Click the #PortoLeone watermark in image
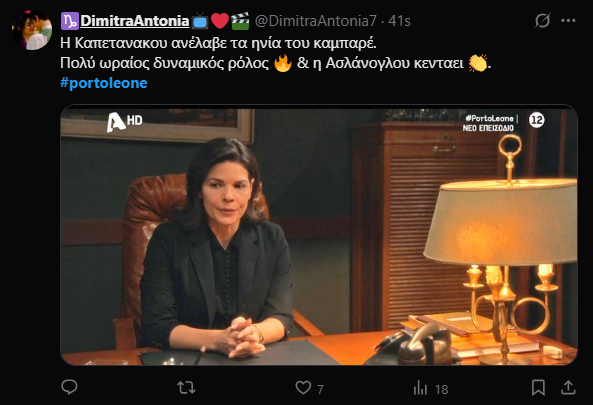The width and height of the screenshot is (593, 405). (489, 118)
